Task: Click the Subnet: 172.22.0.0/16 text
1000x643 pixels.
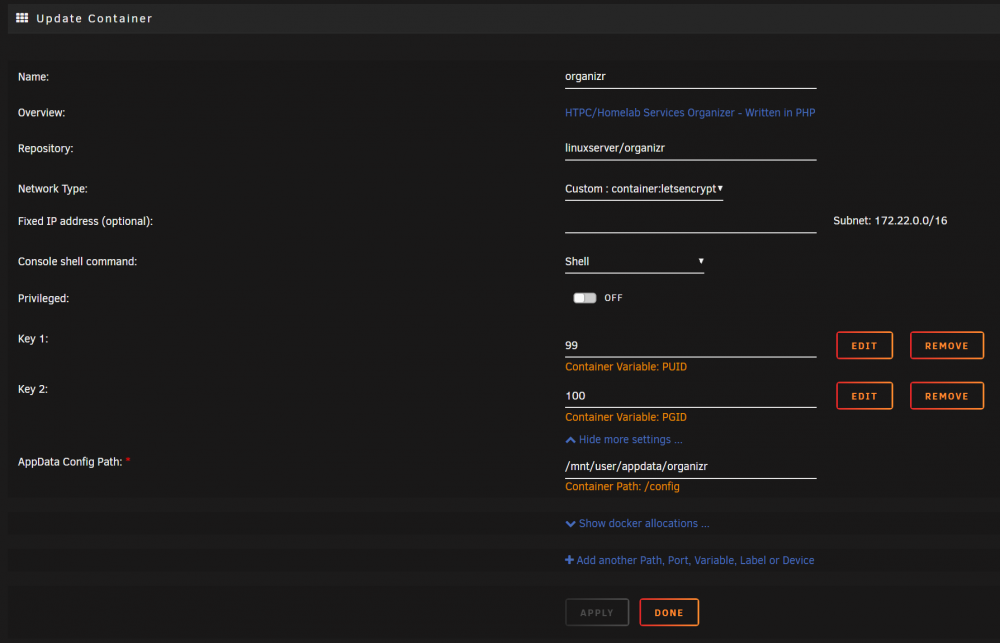Action: 890,221
